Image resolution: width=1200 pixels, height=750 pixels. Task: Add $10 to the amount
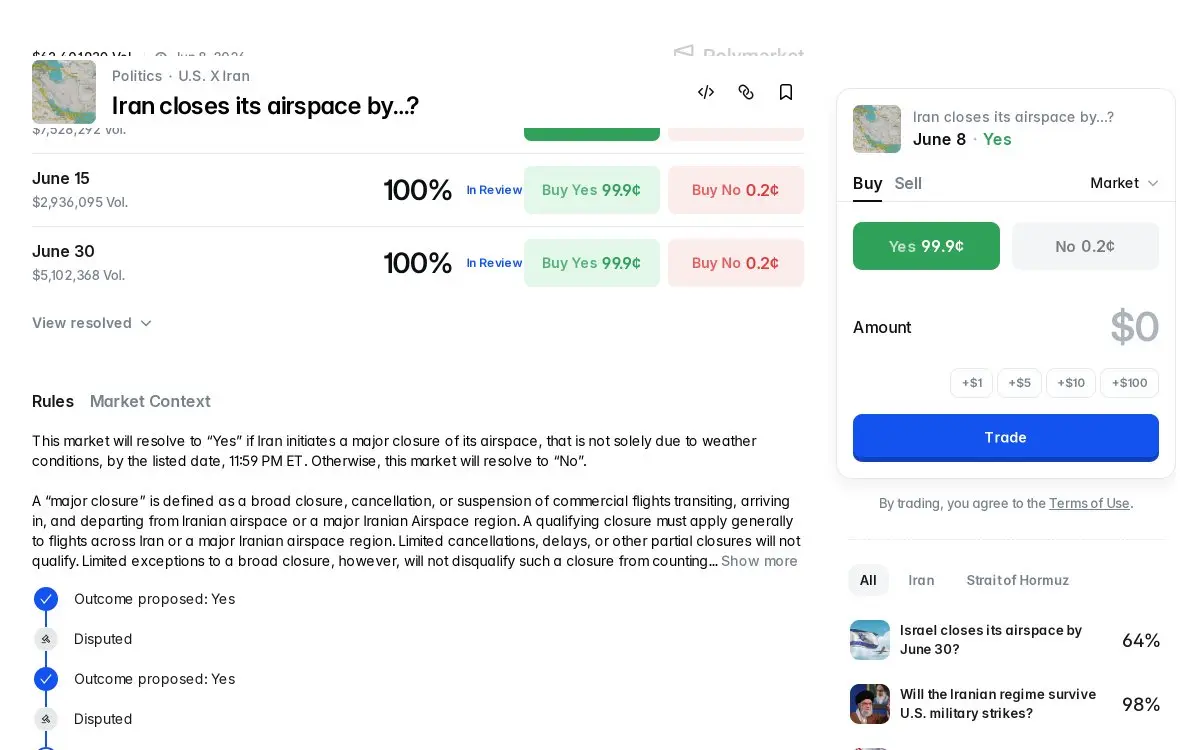[1071, 383]
